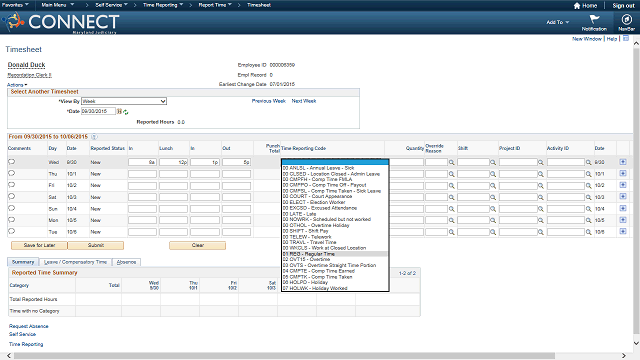Open the Self Service breadcrumb menu
640x360 pixels.
tap(111, 5)
